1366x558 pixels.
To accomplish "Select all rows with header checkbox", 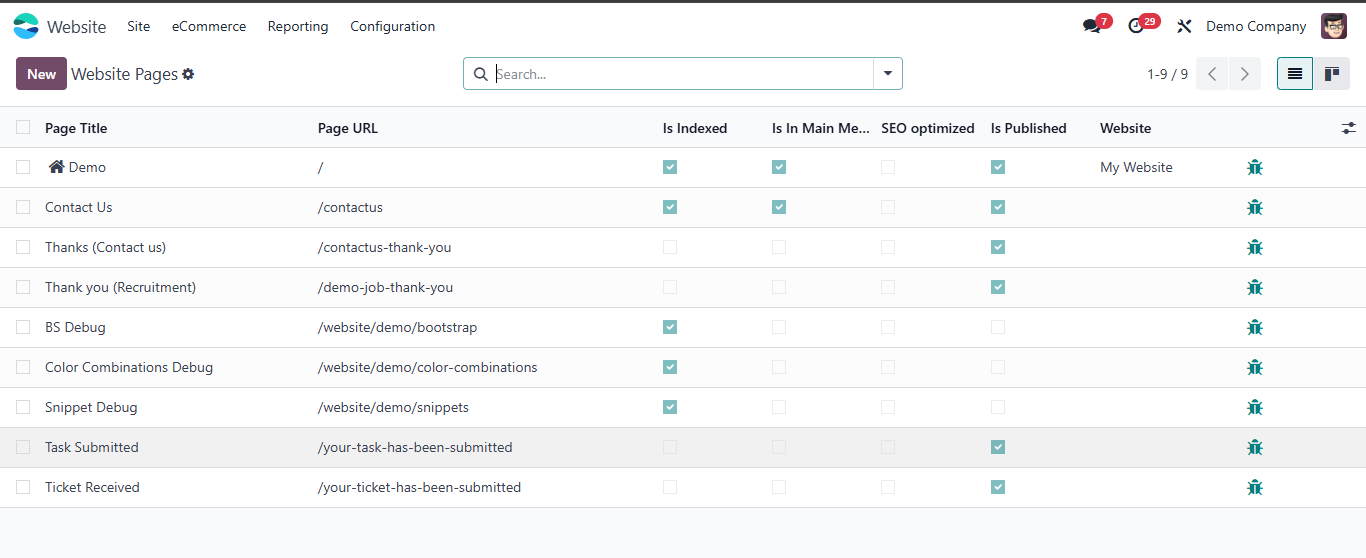I will (x=23, y=127).
